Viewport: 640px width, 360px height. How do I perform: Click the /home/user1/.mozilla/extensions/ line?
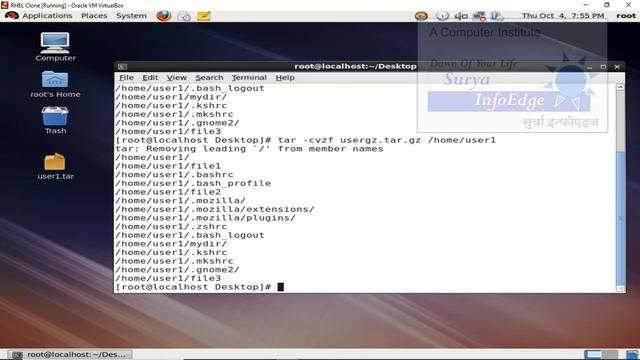[215, 209]
